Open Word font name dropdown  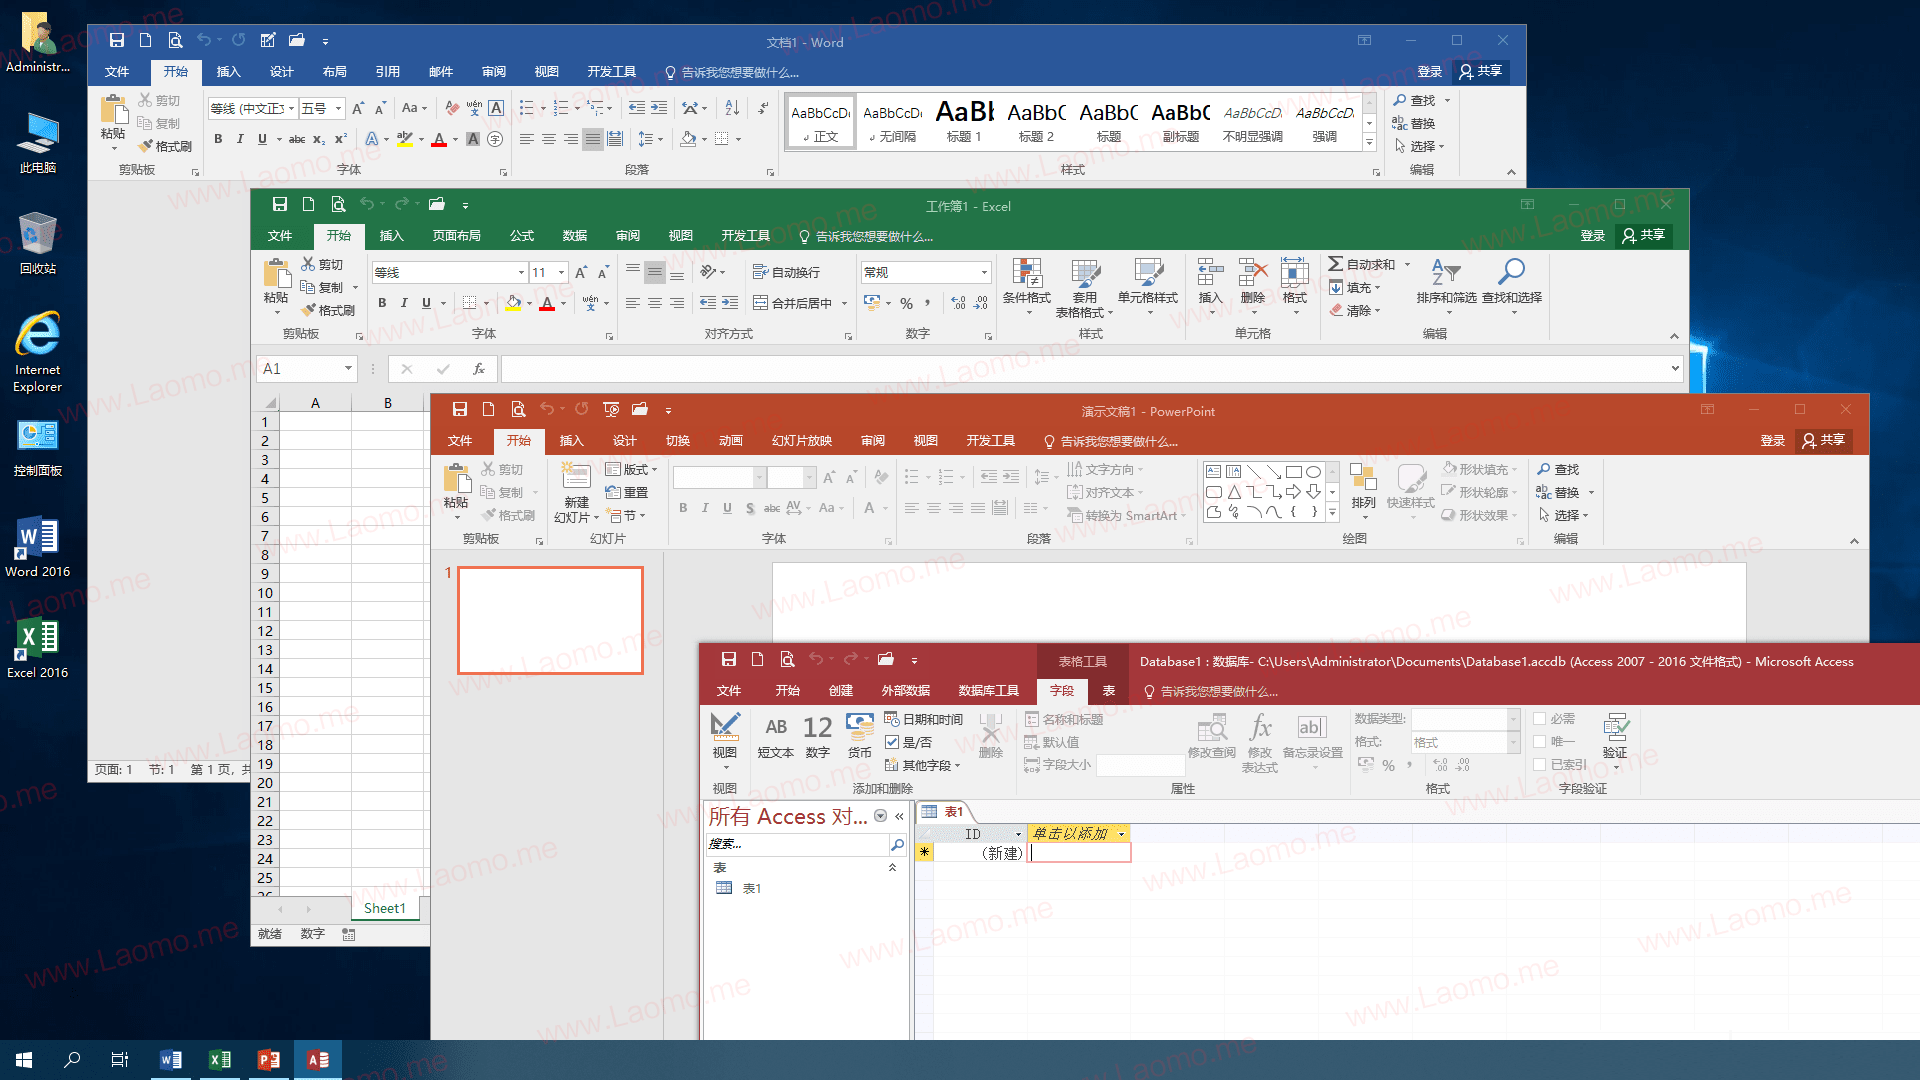pos(292,108)
